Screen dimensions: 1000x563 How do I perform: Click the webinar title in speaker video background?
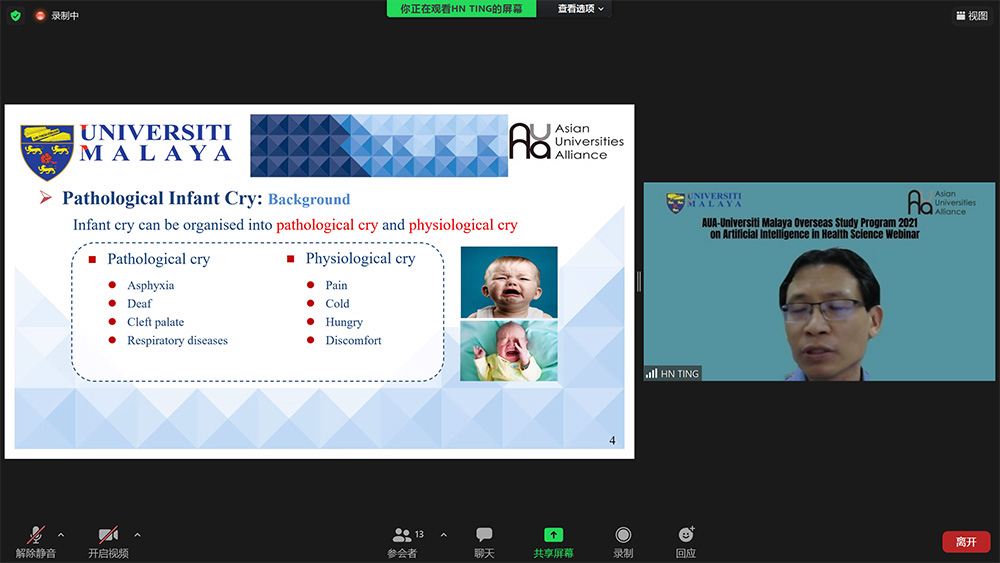coord(810,228)
